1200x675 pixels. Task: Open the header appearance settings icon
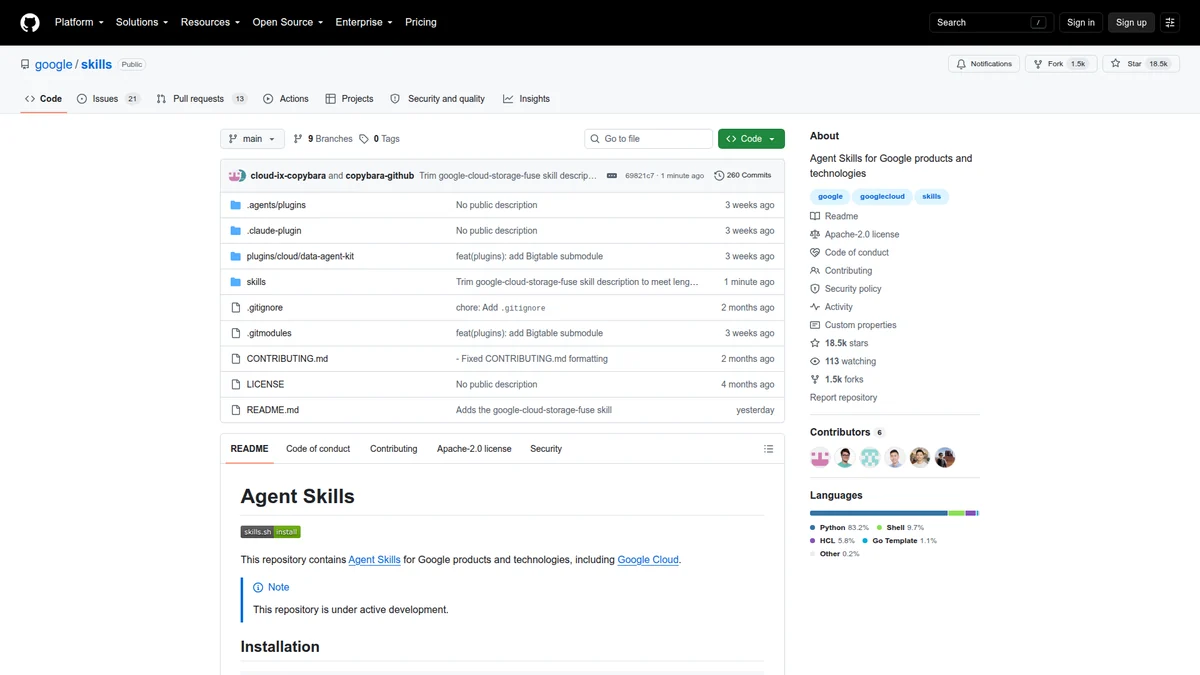pos(1170,22)
